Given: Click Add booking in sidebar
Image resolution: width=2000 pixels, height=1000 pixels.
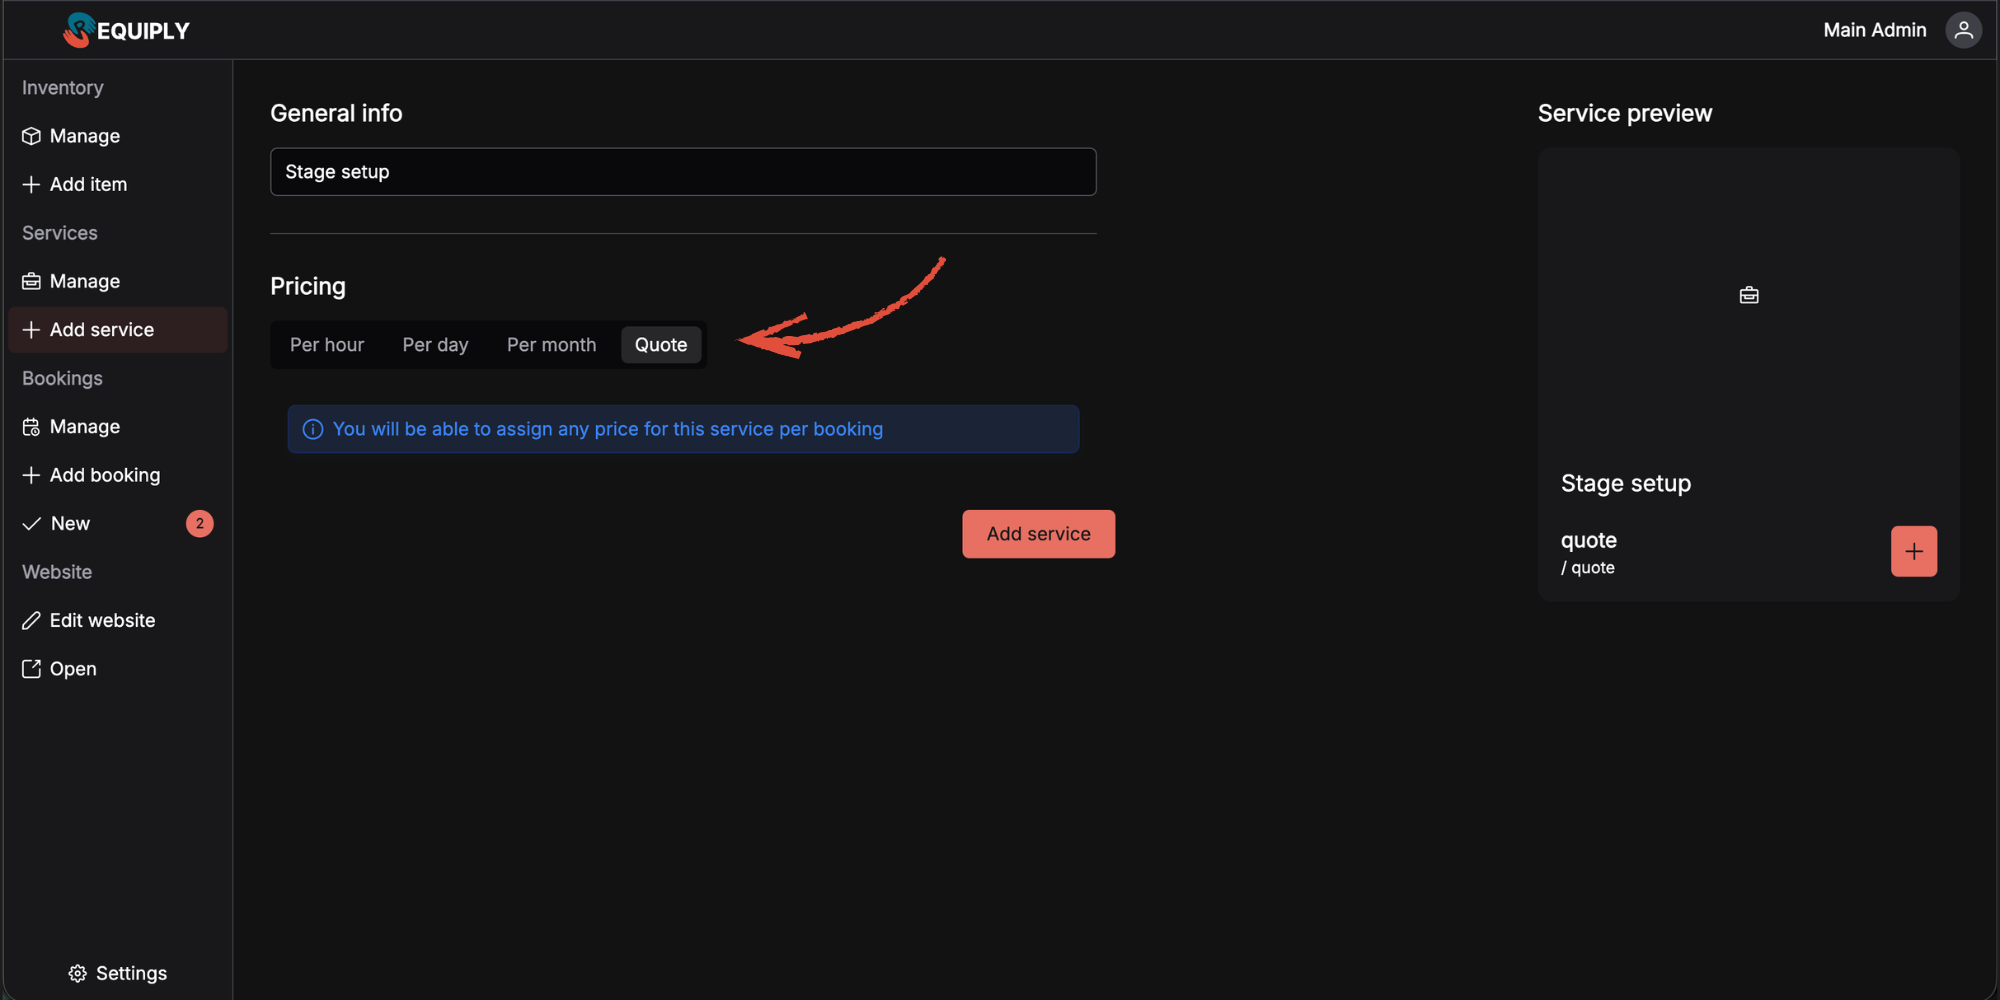Looking at the screenshot, I should 104,475.
